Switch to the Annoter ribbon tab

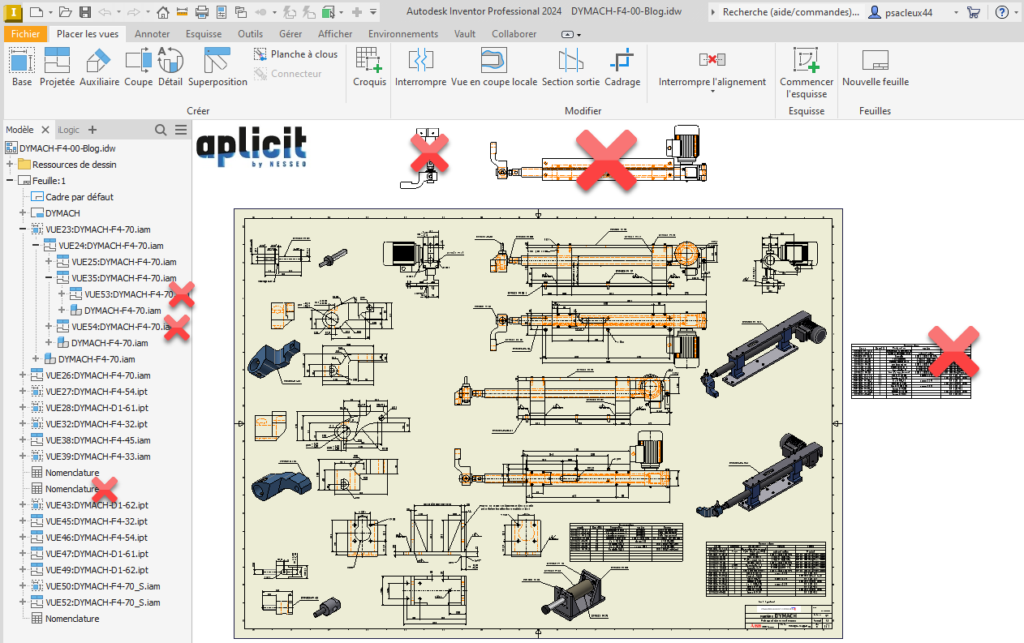[x=152, y=33]
